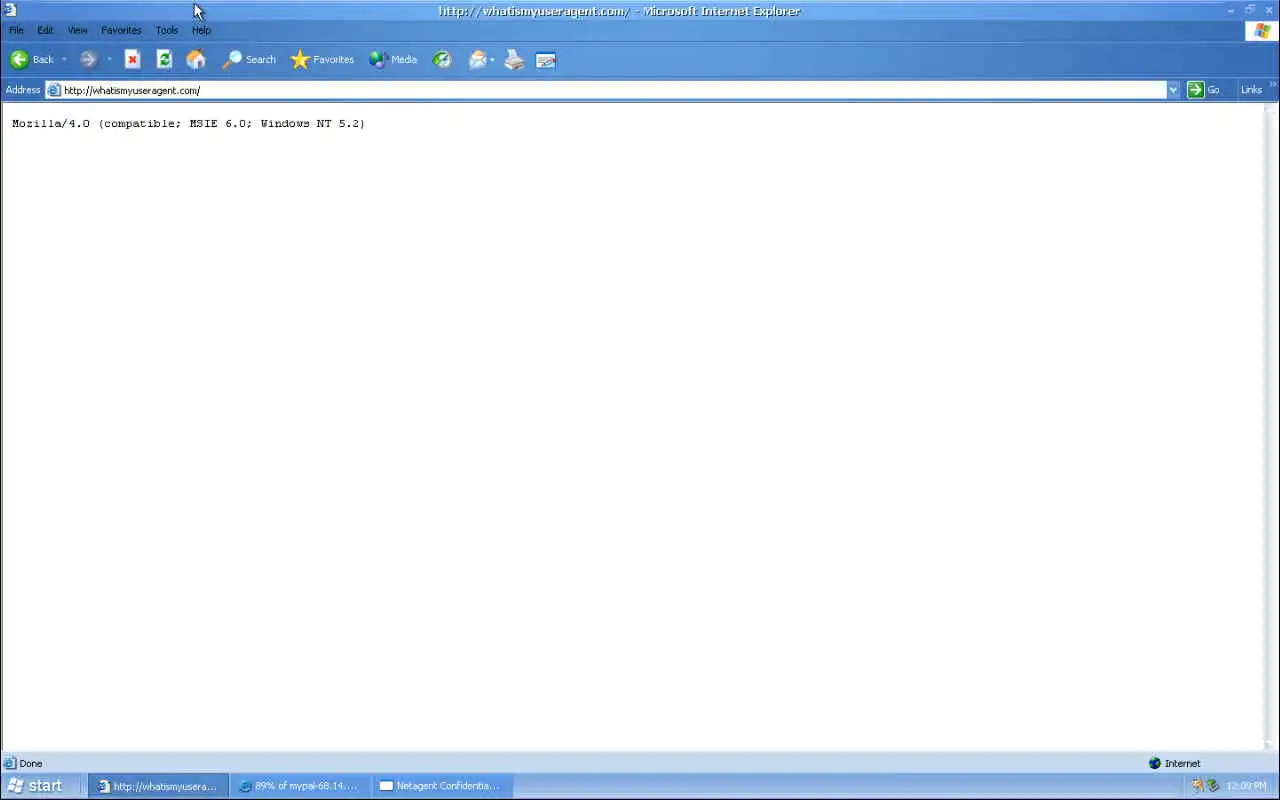Click the Forward navigation arrow
This screenshot has width=1280, height=800.
pos(88,60)
